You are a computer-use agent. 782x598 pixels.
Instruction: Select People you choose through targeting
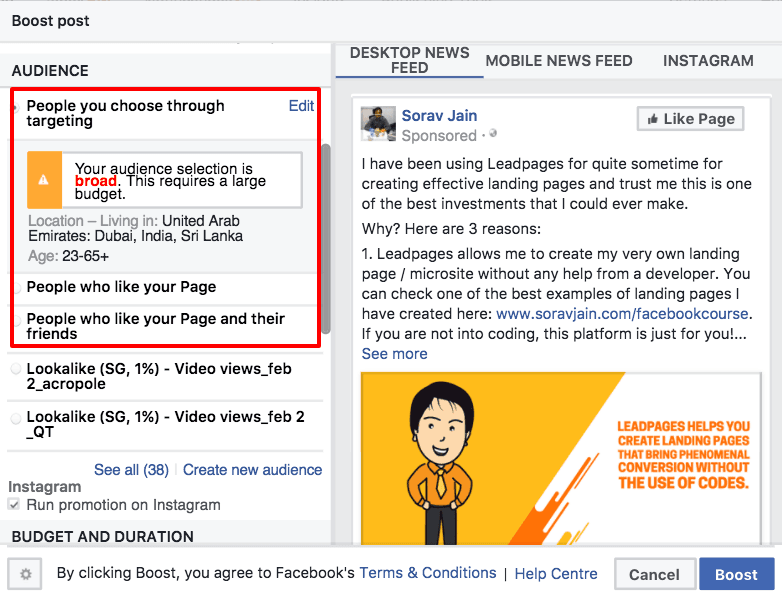click(x=16, y=107)
